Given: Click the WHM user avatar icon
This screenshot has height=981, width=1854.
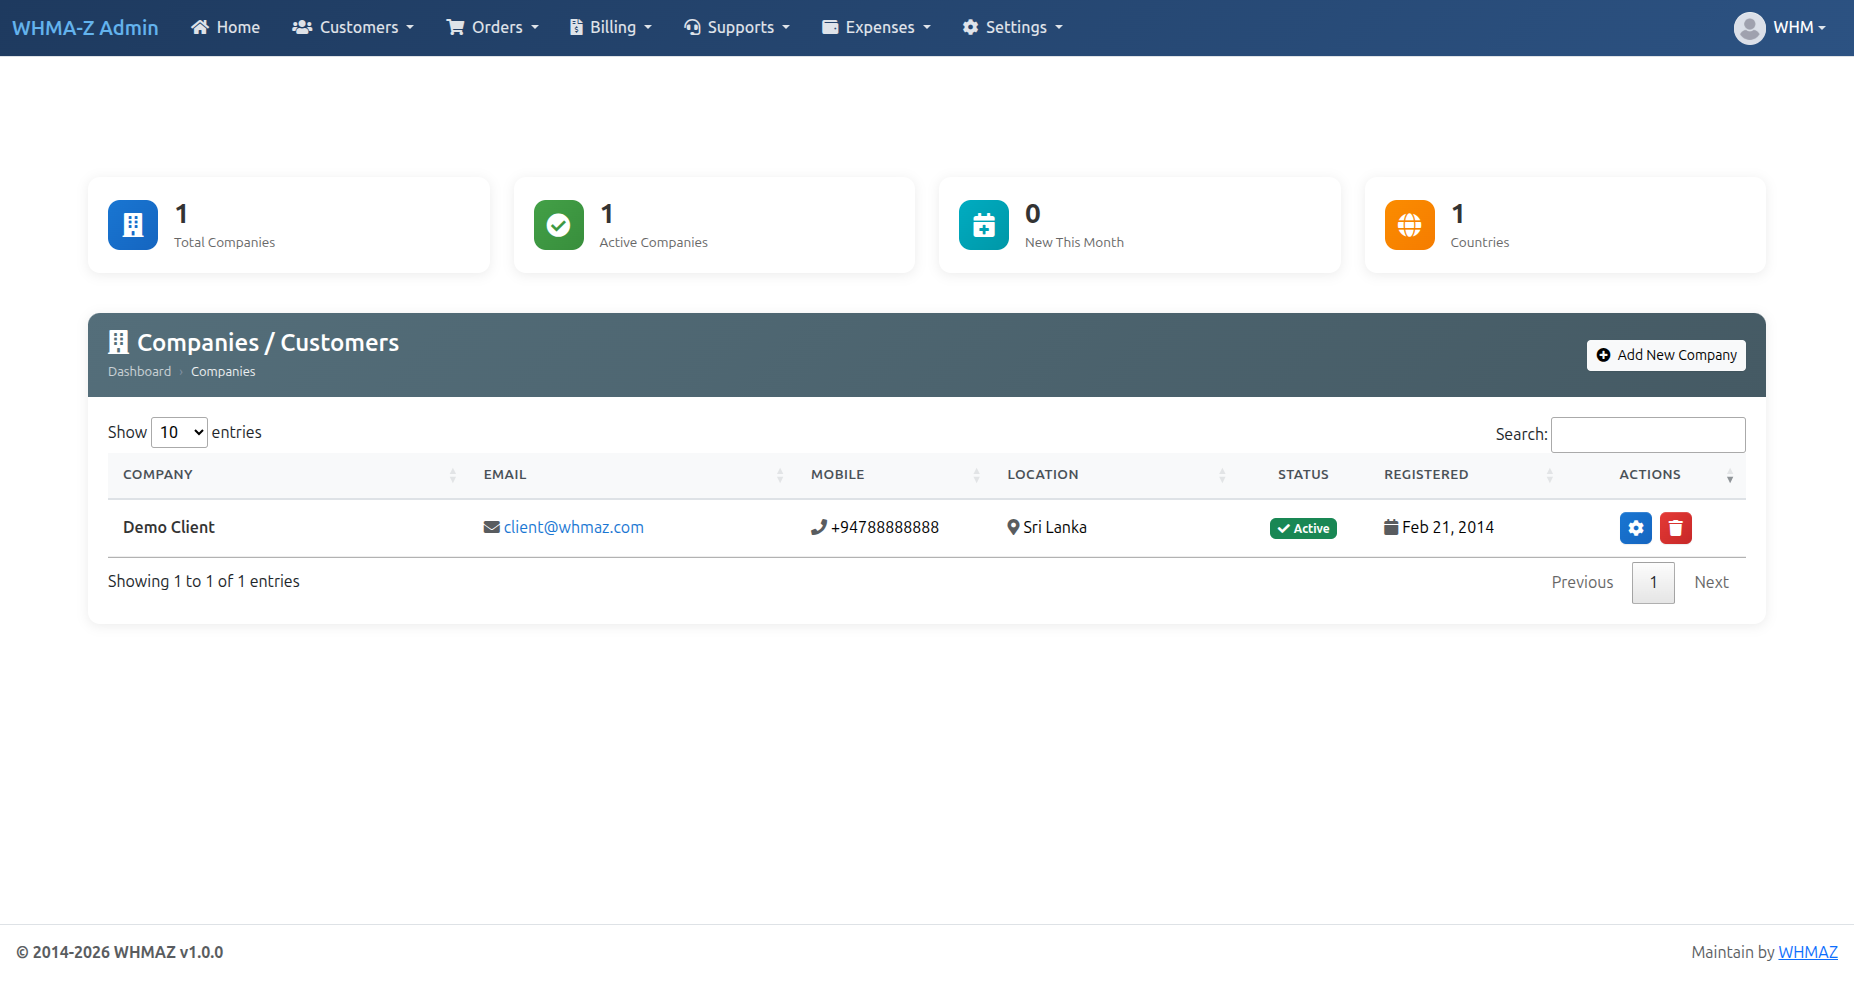Looking at the screenshot, I should (x=1749, y=28).
